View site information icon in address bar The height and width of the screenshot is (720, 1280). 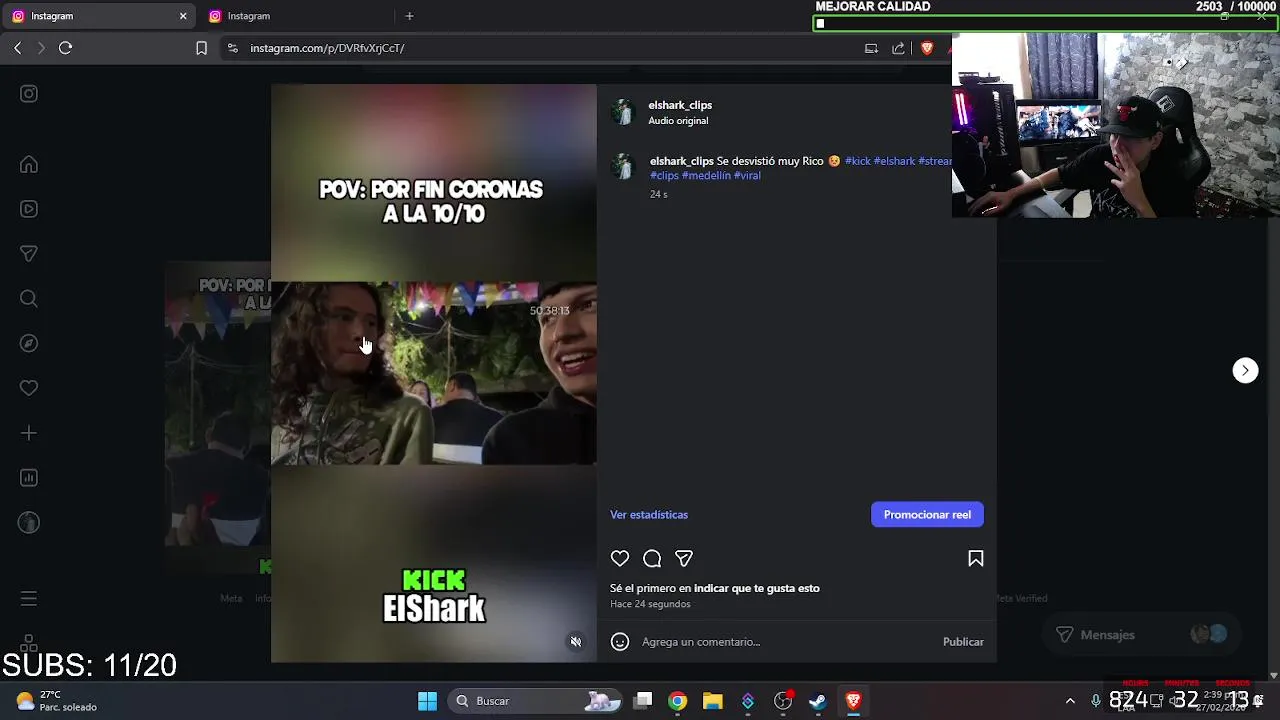pos(232,48)
